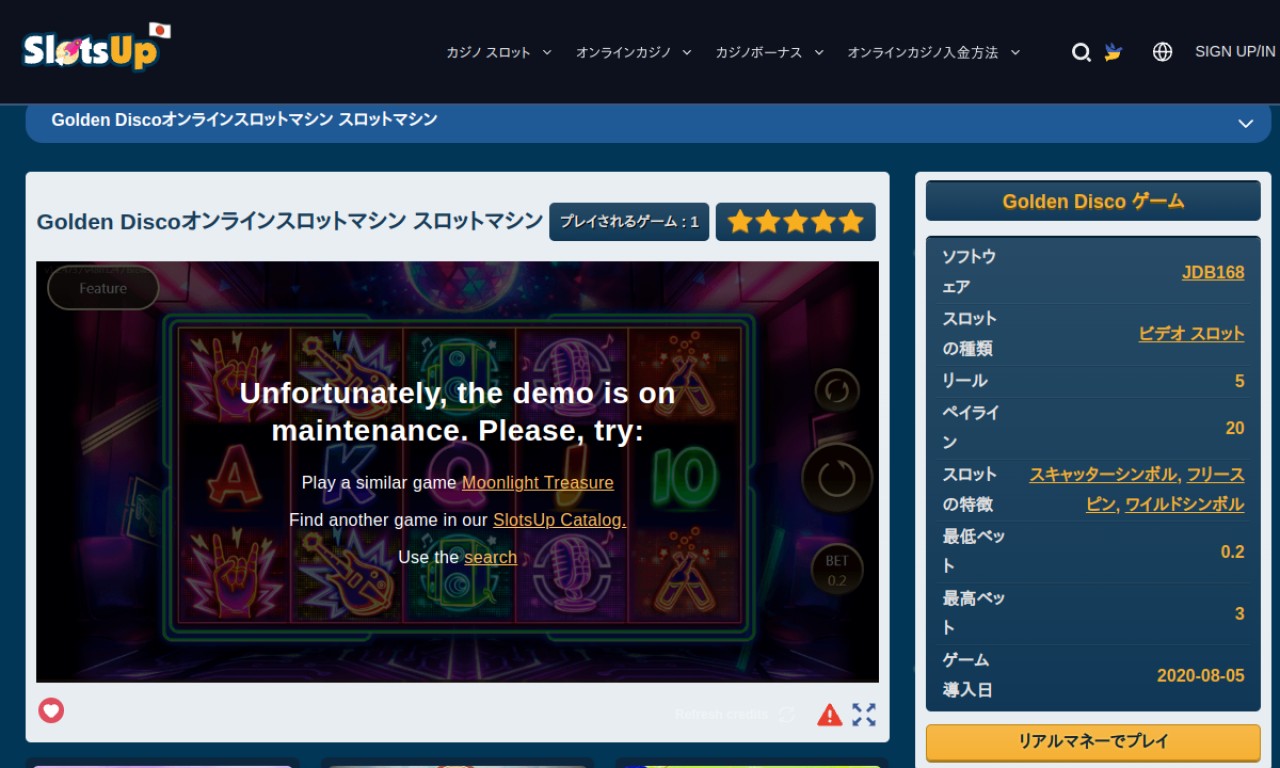This screenshot has width=1280, height=768.
Task: Click the search link in message
Action: [491, 557]
